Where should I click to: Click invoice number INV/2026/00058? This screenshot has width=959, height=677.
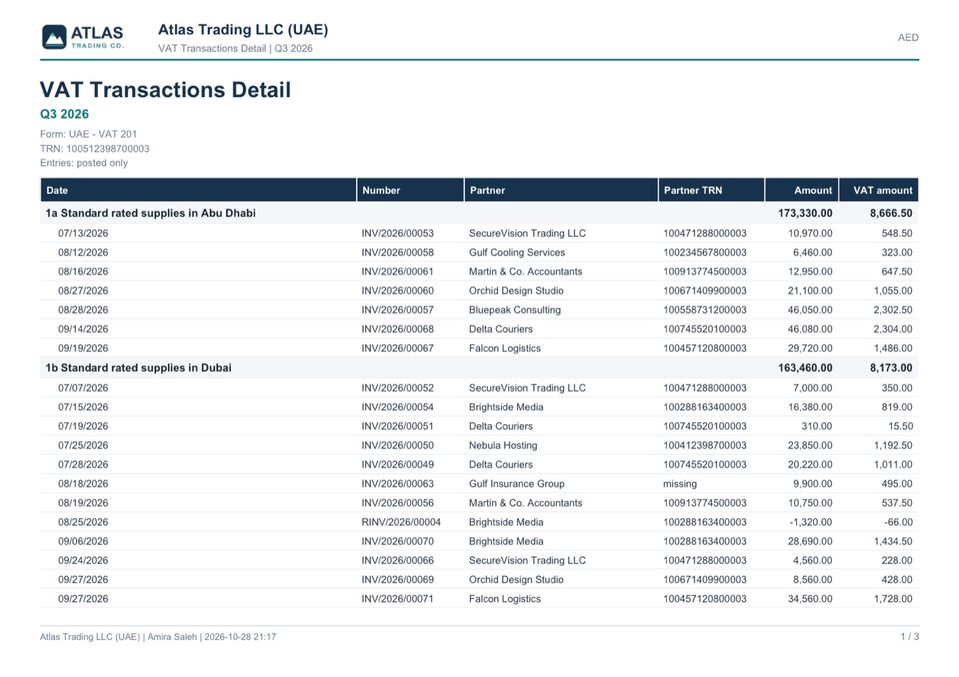point(398,253)
